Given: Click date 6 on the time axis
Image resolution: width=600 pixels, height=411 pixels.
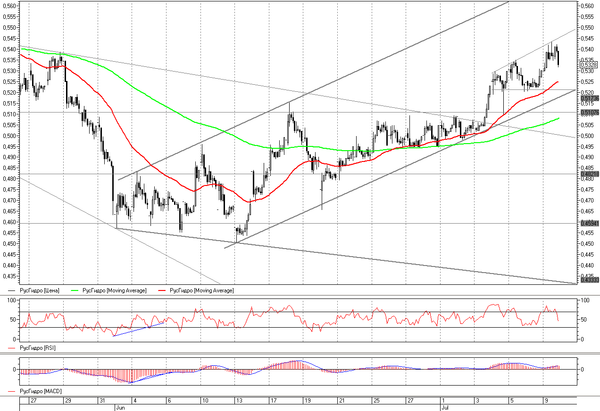Looking at the screenshot, I should [x=169, y=401].
